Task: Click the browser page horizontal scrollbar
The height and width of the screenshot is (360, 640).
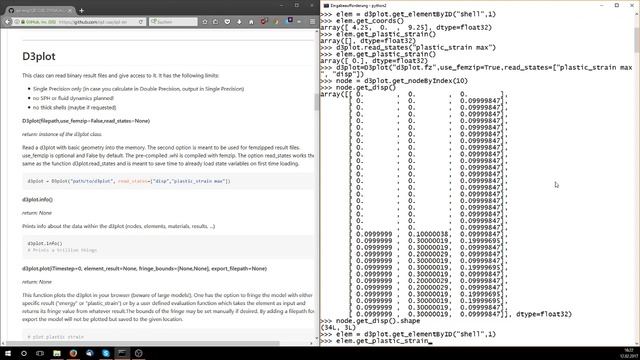Action: [x=142, y=343]
